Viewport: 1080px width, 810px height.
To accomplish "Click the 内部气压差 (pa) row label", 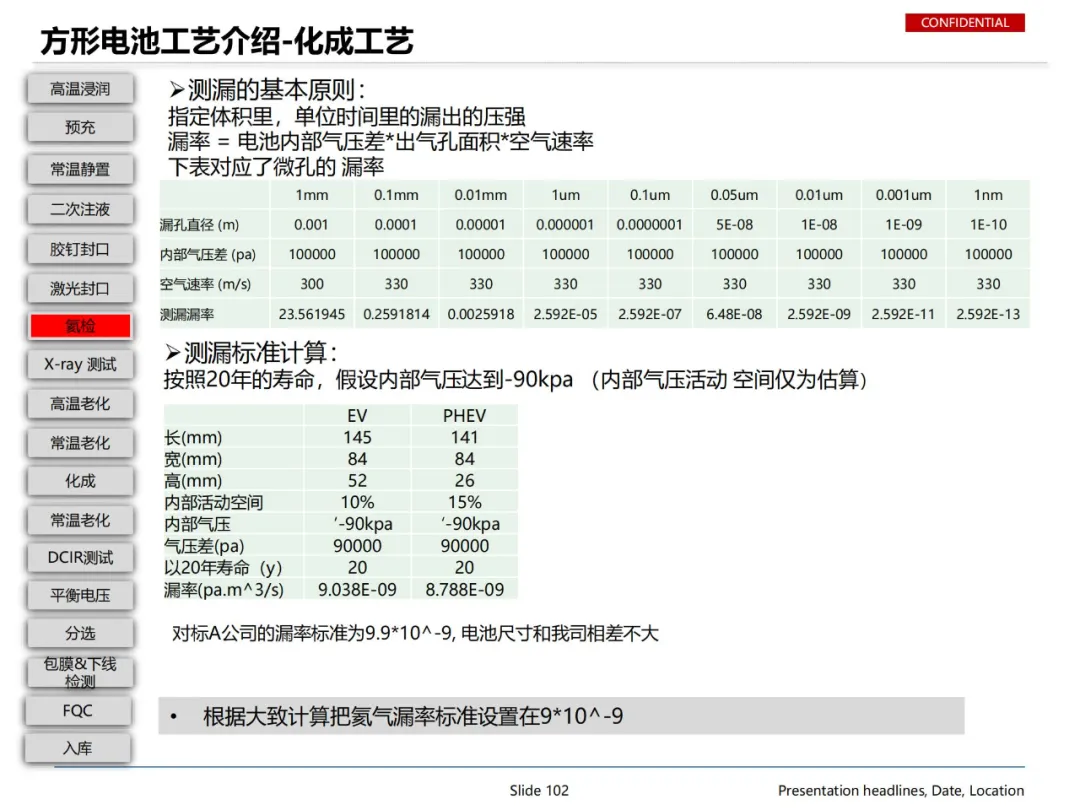I will 208,254.
